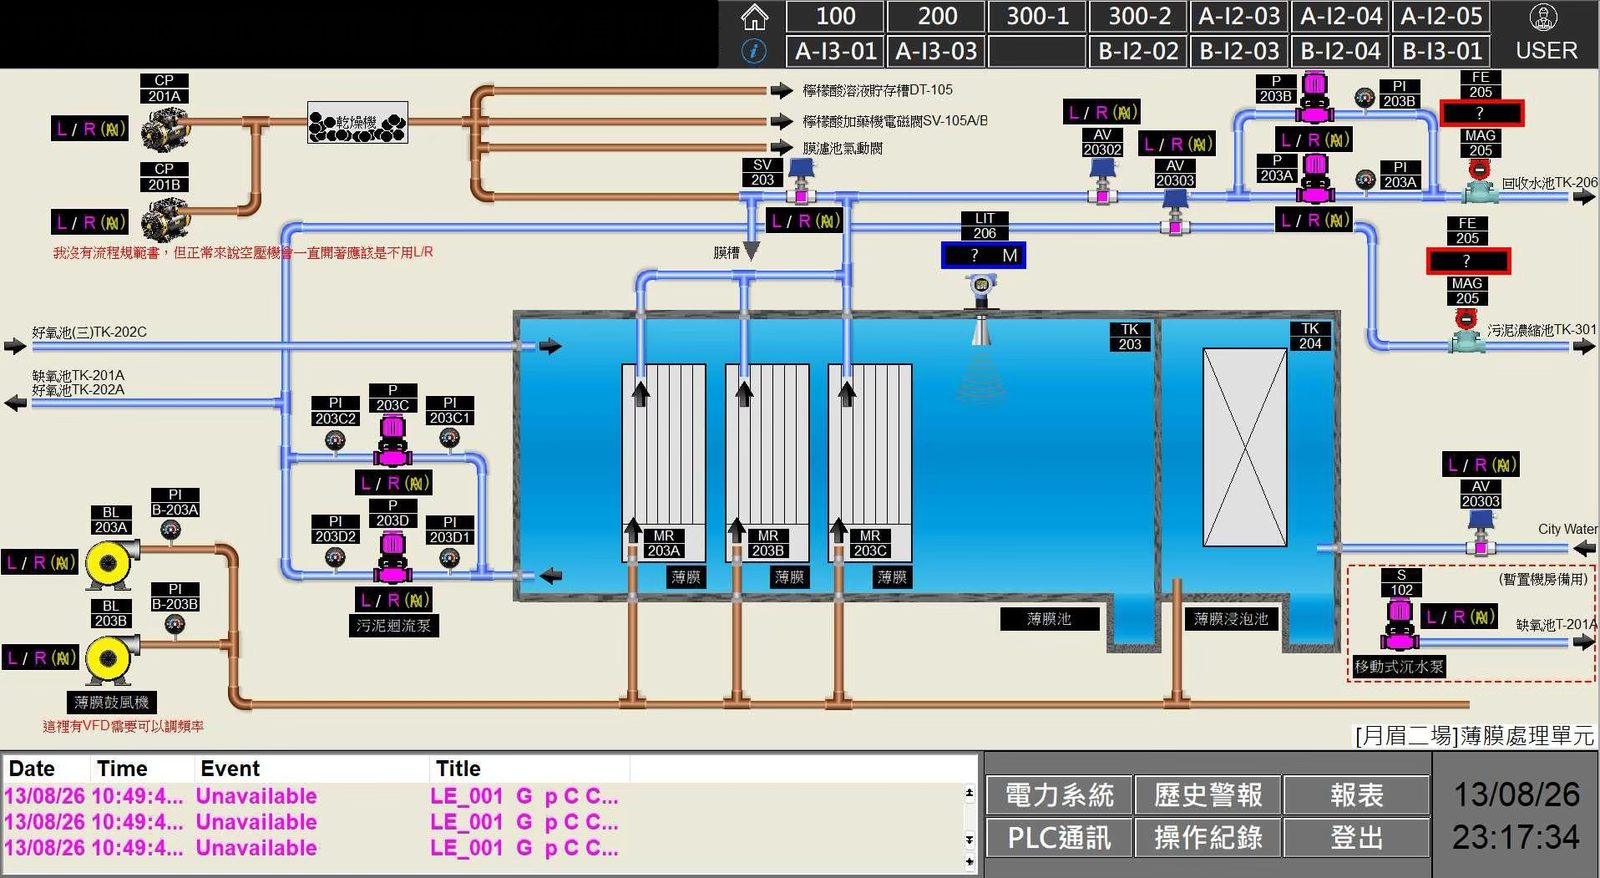The image size is (1600, 878).
Task: Select the P 203D pump symbol
Action: pos(393,556)
